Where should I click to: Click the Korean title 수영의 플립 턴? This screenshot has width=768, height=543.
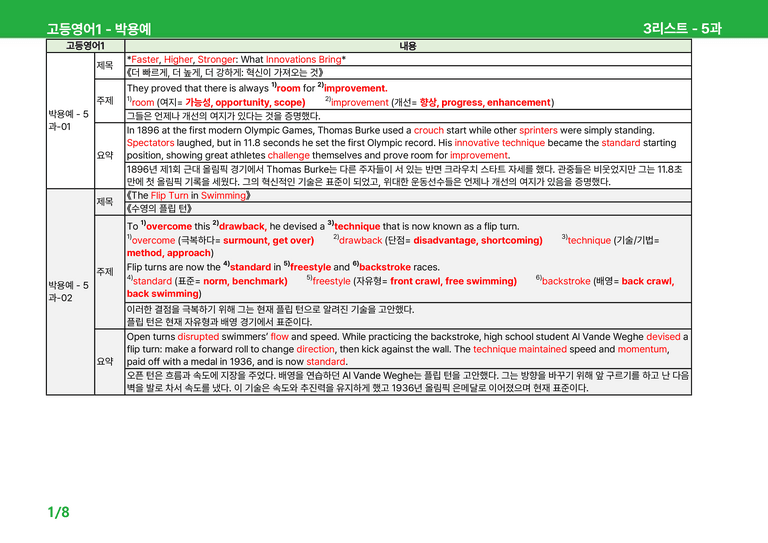pyautogui.click(x=159, y=209)
